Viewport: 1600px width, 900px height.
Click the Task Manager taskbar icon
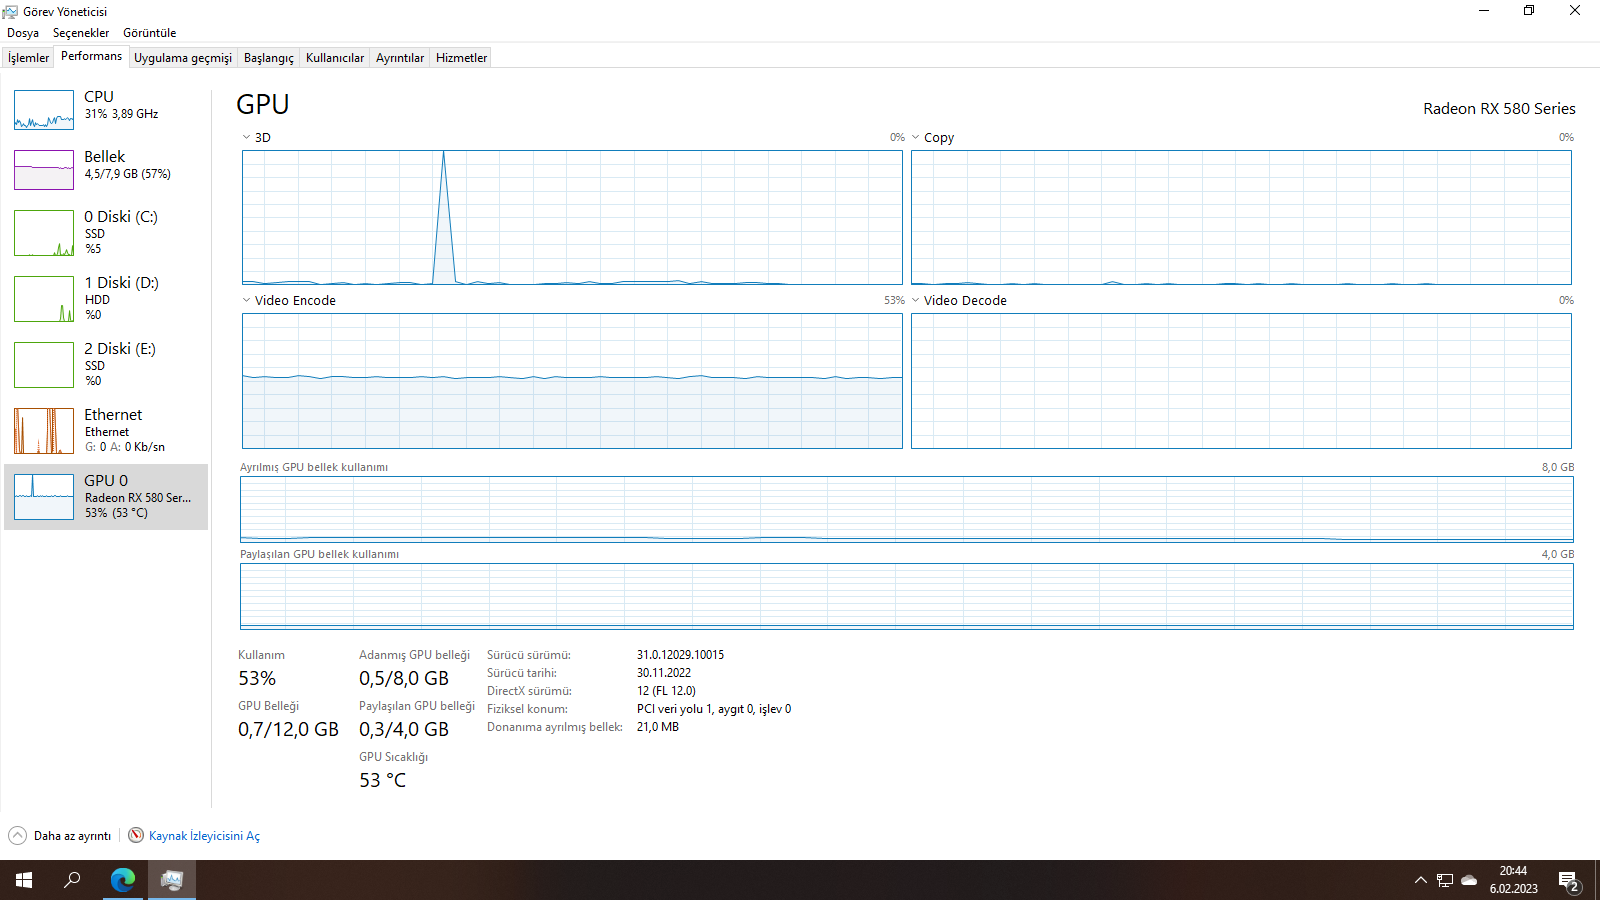click(172, 880)
